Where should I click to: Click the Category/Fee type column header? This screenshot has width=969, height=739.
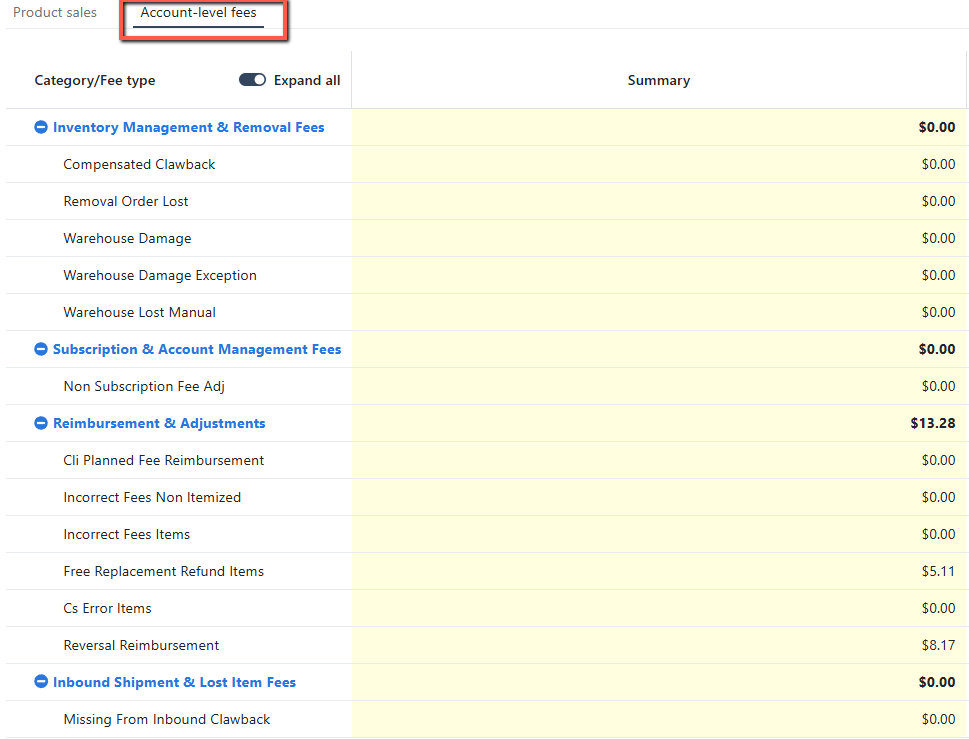pyautogui.click(x=95, y=80)
